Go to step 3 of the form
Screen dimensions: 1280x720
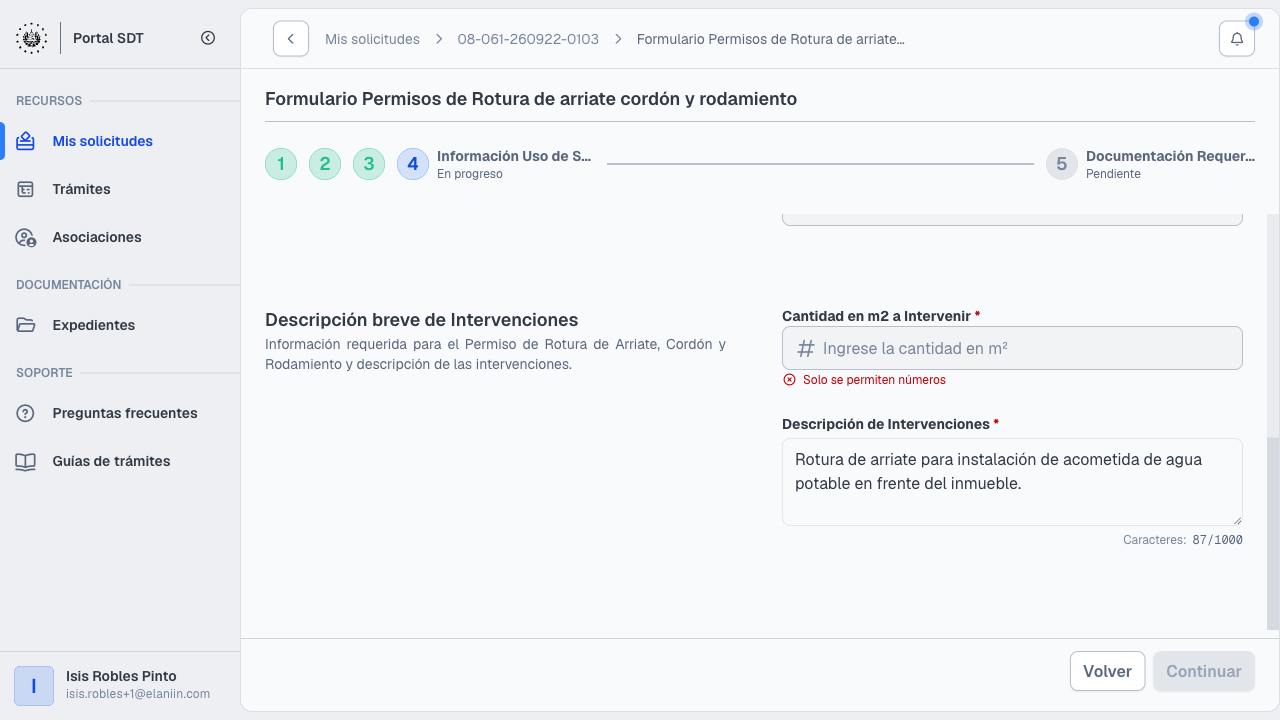click(369, 164)
